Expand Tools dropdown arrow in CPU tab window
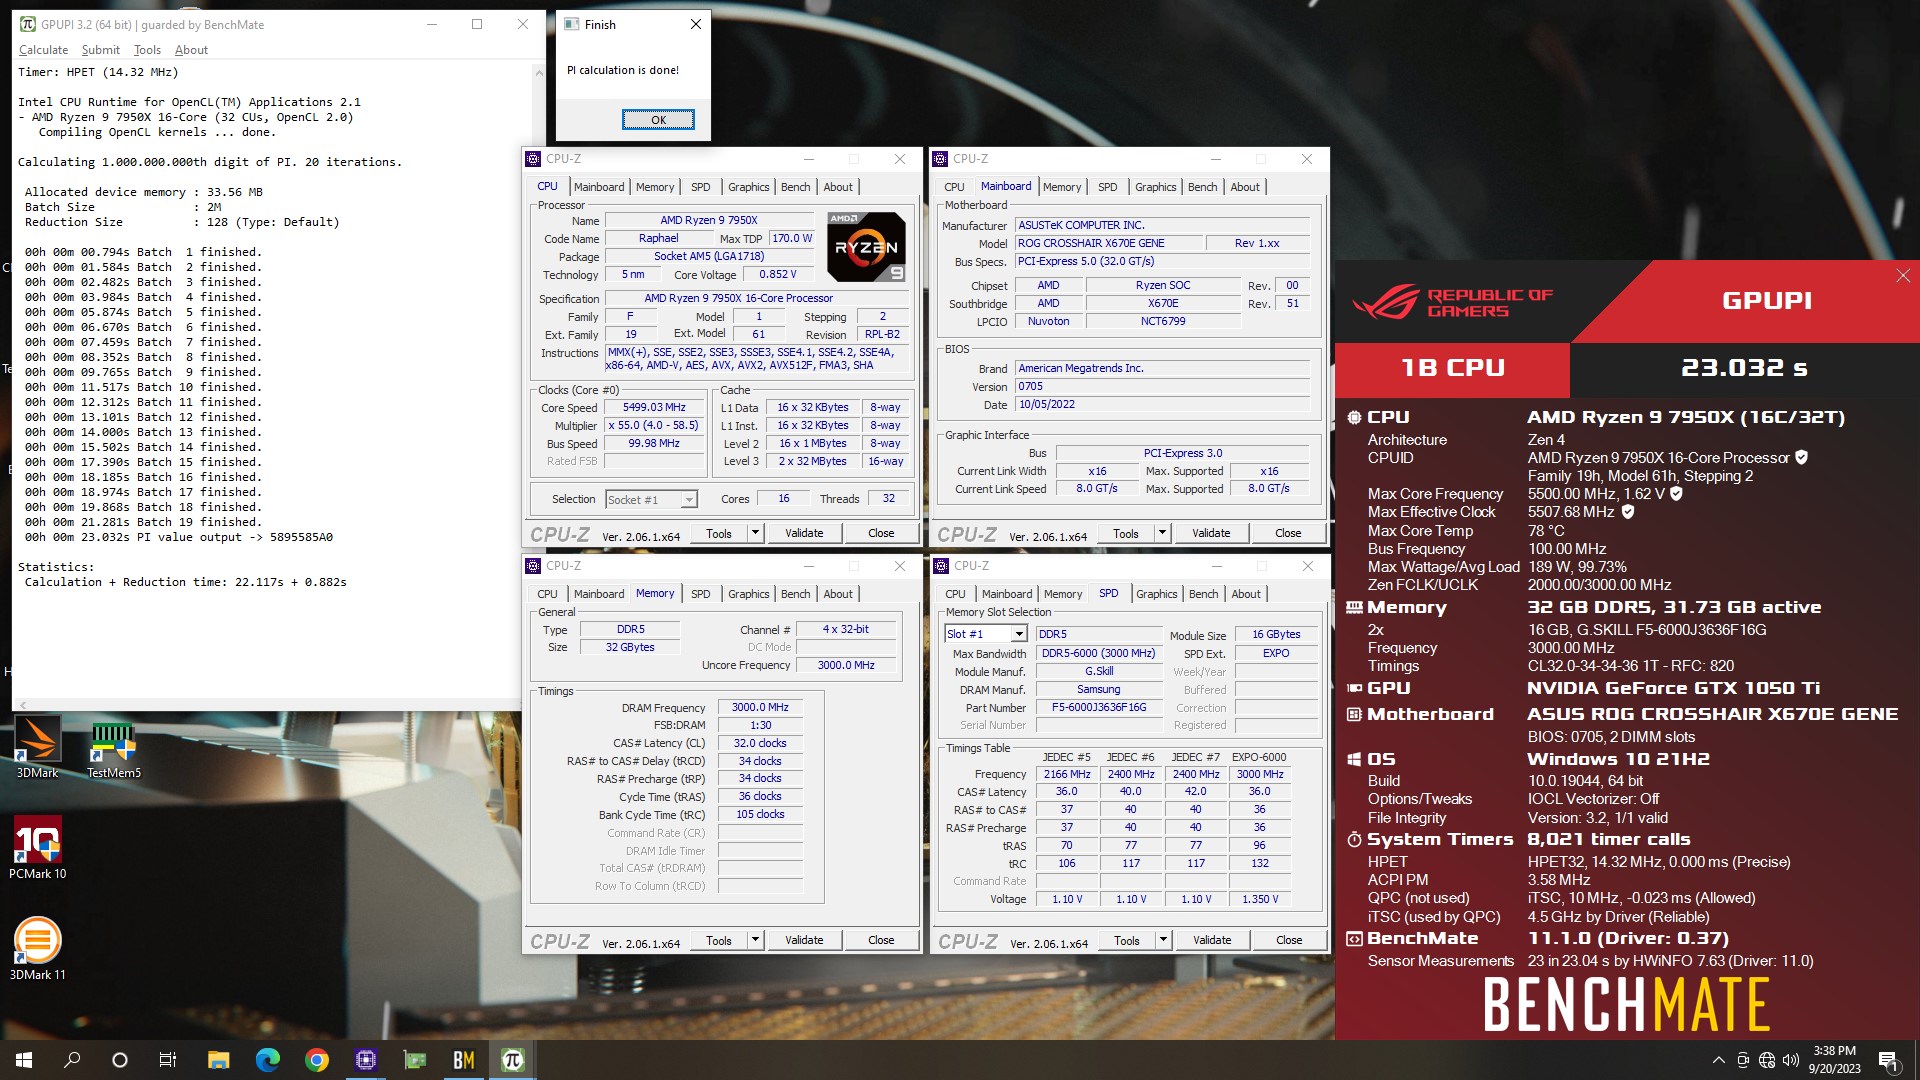 (755, 533)
